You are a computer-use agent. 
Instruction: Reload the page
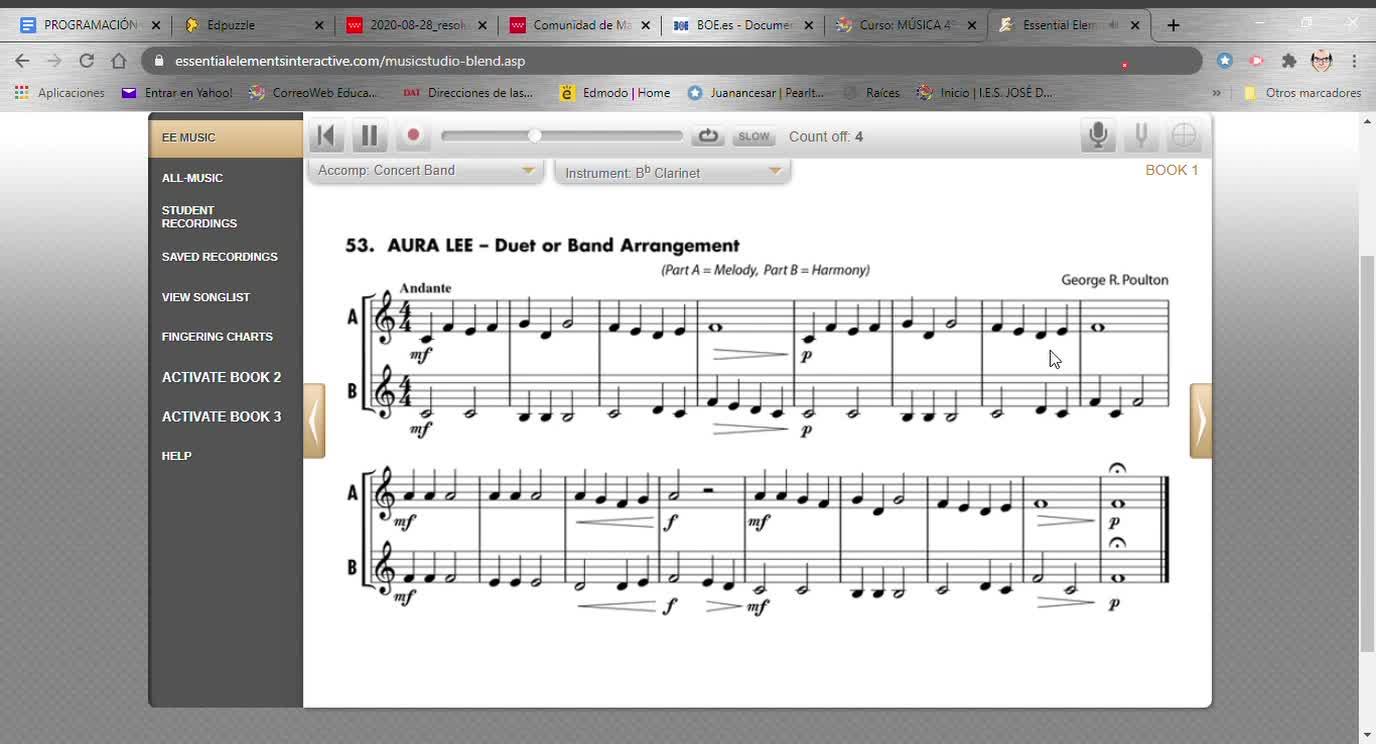point(86,61)
